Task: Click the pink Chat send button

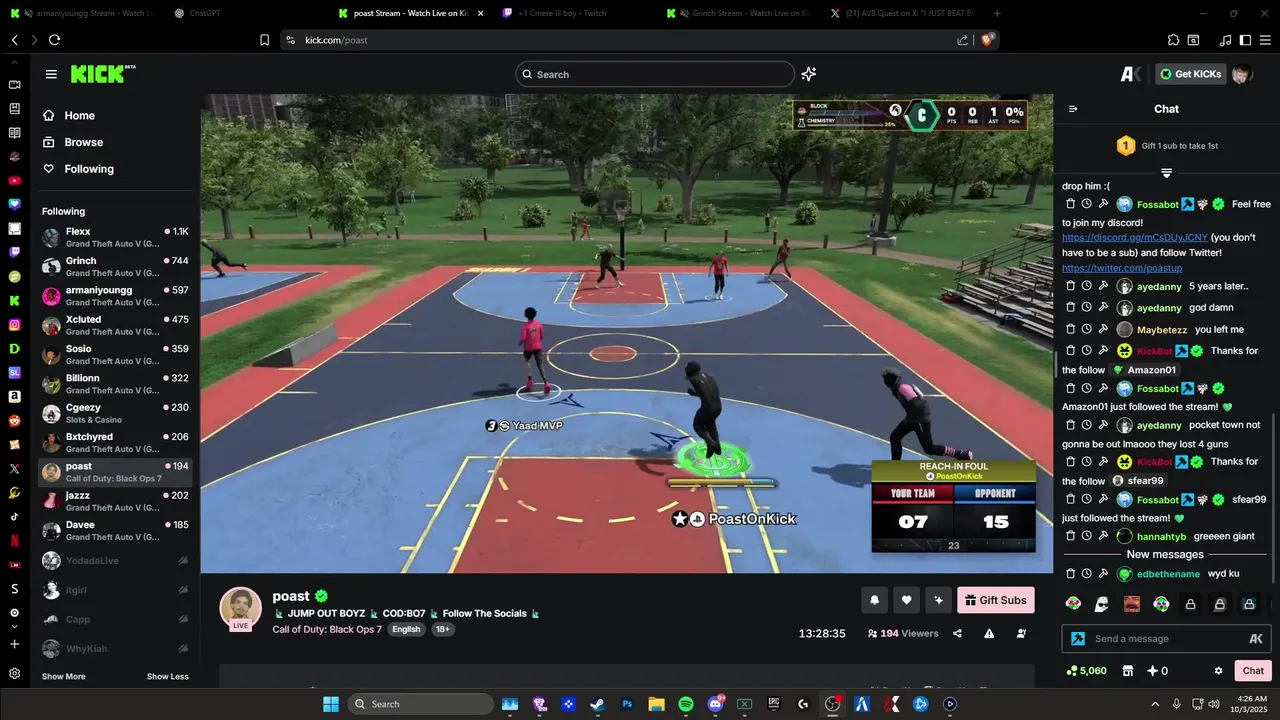Action: (x=1253, y=671)
